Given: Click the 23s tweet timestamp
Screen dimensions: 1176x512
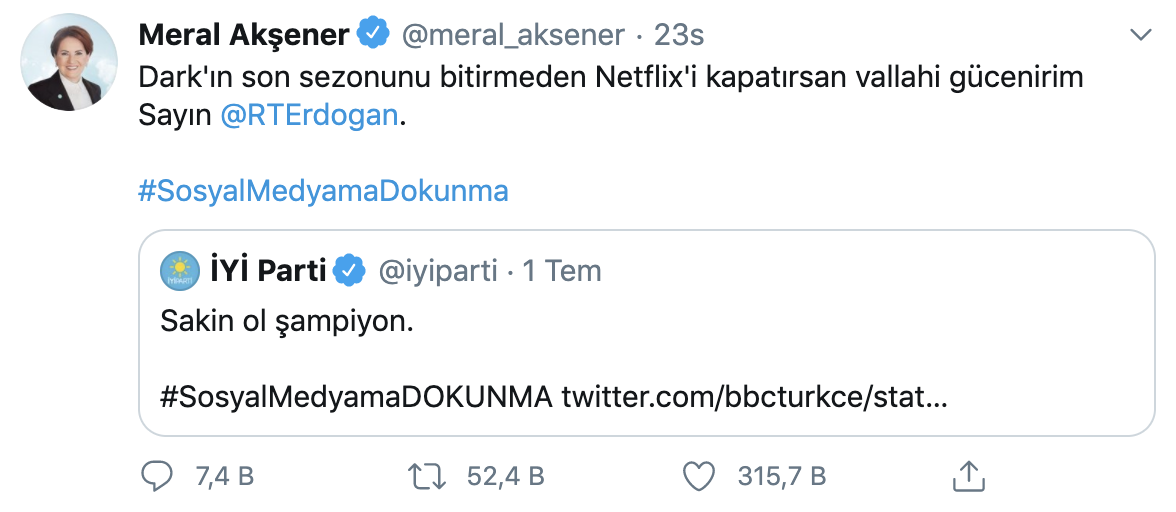Looking at the screenshot, I should click(x=679, y=35).
